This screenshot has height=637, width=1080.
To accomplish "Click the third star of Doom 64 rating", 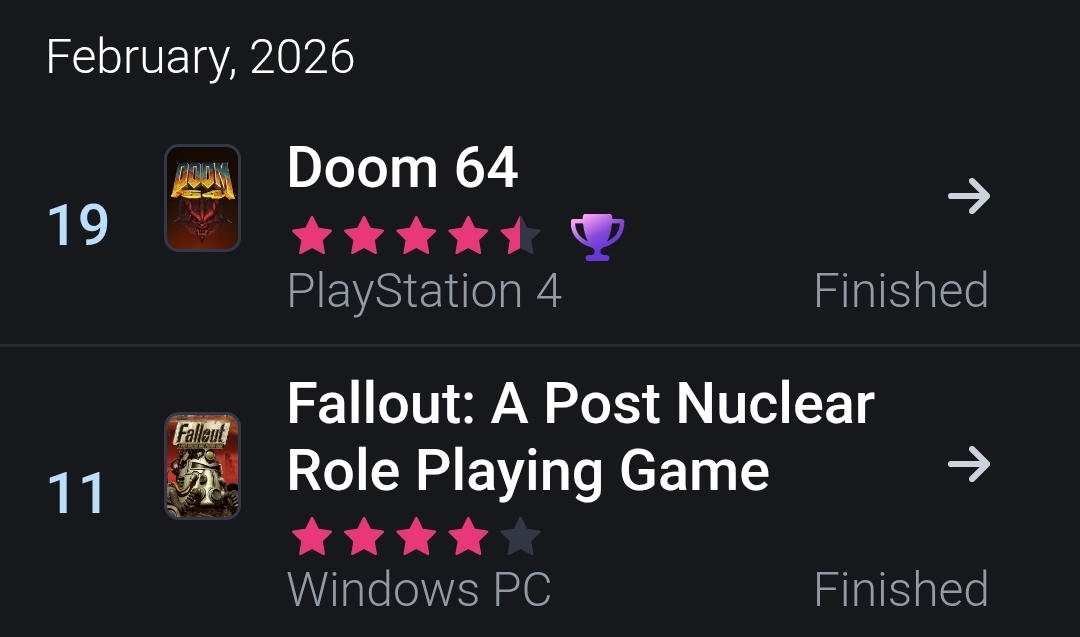I will (416, 238).
